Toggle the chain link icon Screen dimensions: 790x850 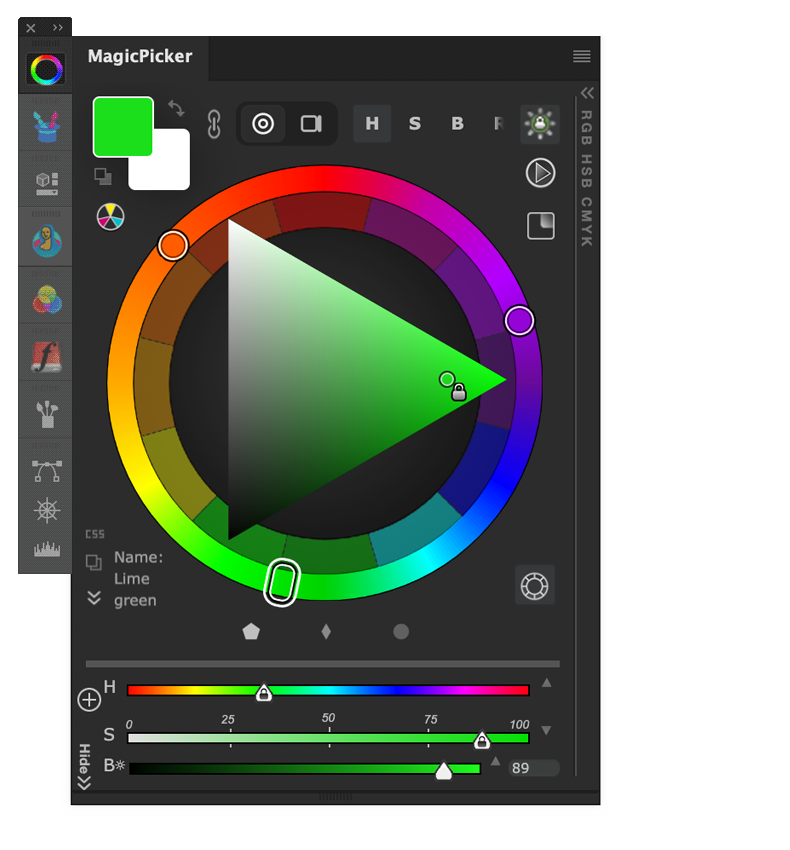pos(214,124)
